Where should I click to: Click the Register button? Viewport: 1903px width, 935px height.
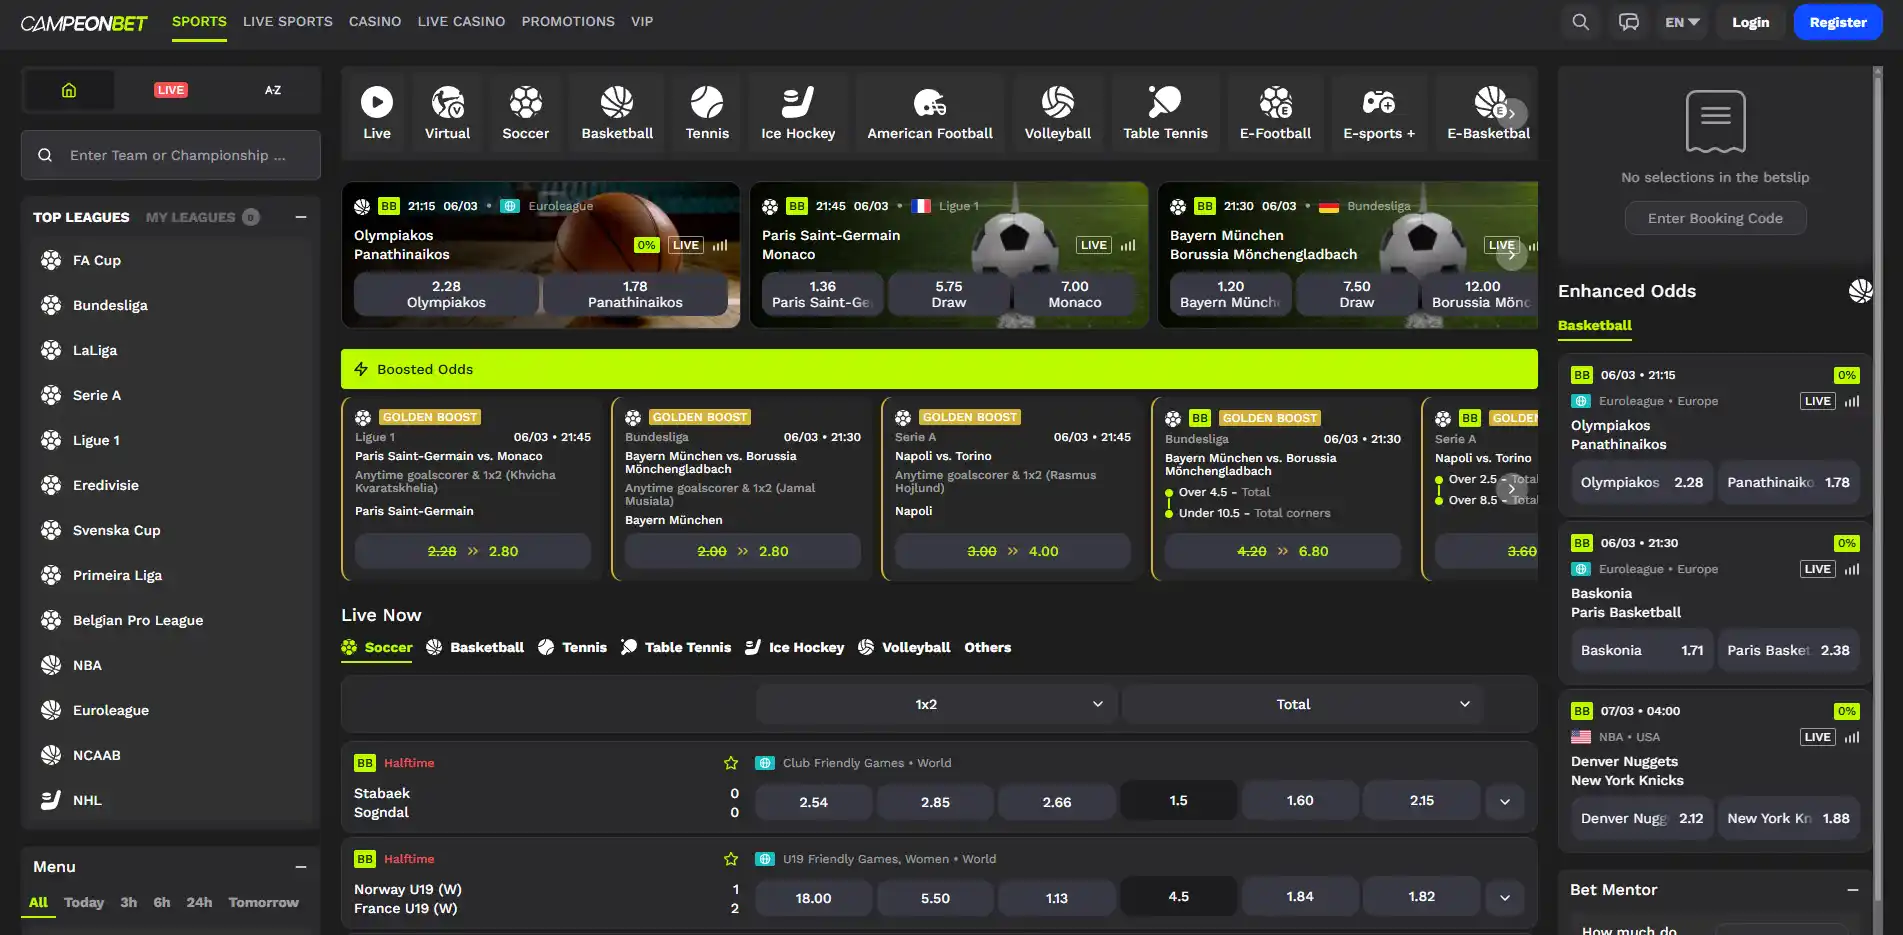click(1838, 22)
